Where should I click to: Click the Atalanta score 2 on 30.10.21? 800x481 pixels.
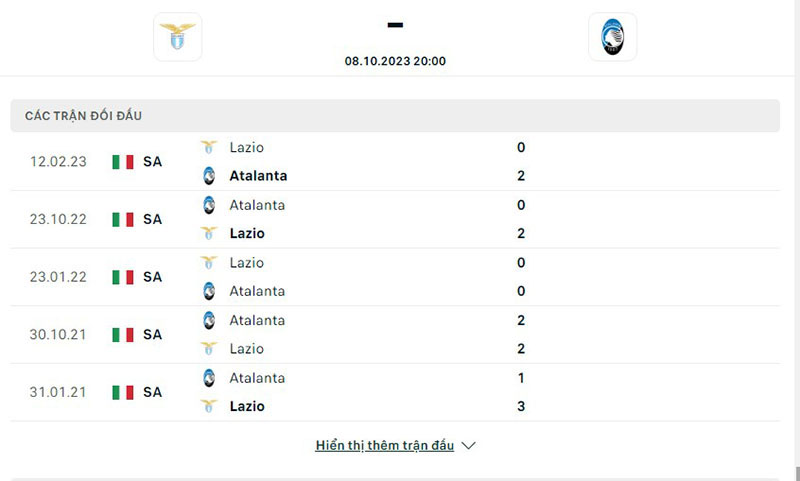click(x=521, y=320)
